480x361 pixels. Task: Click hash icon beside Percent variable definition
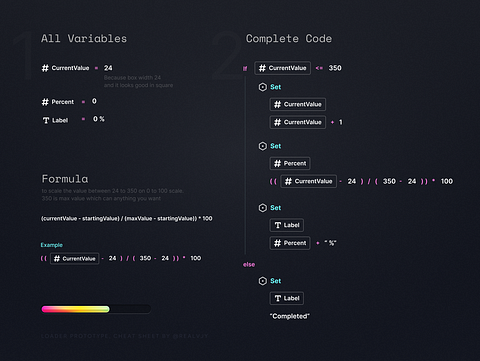click(45, 102)
